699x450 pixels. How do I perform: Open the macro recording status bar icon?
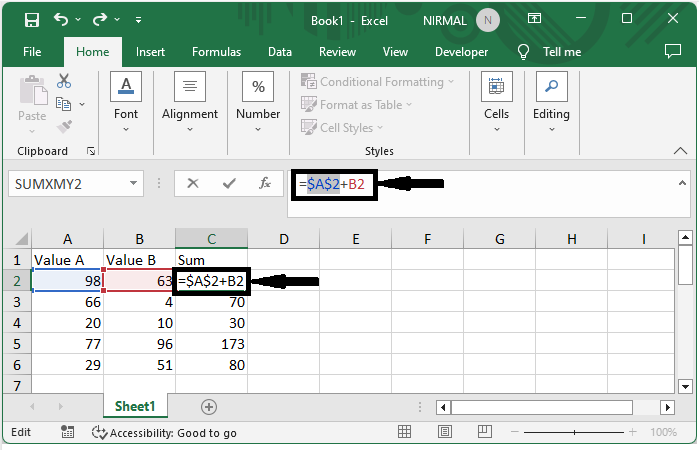70,432
